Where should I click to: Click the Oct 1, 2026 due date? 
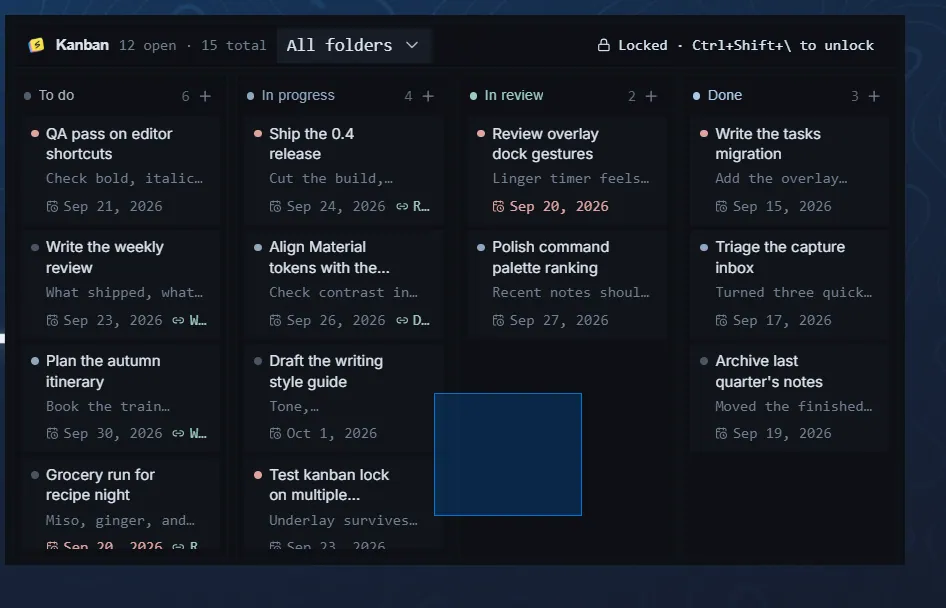pyautogui.click(x=332, y=433)
